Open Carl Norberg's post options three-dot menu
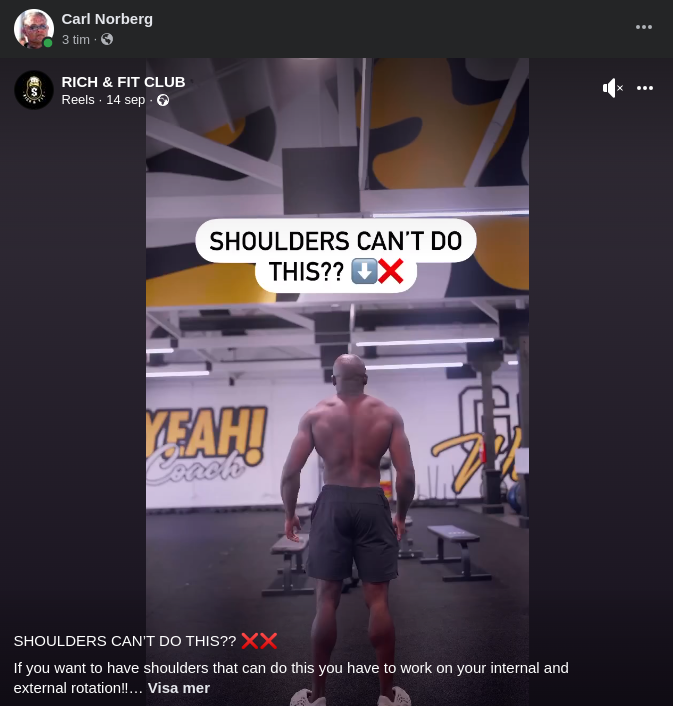 click(x=644, y=27)
